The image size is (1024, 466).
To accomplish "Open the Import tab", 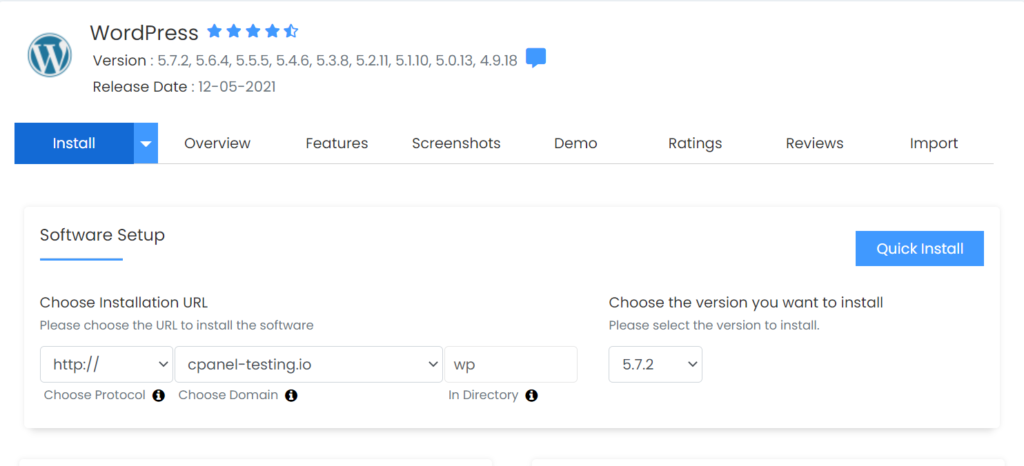I will pyautogui.click(x=934, y=143).
